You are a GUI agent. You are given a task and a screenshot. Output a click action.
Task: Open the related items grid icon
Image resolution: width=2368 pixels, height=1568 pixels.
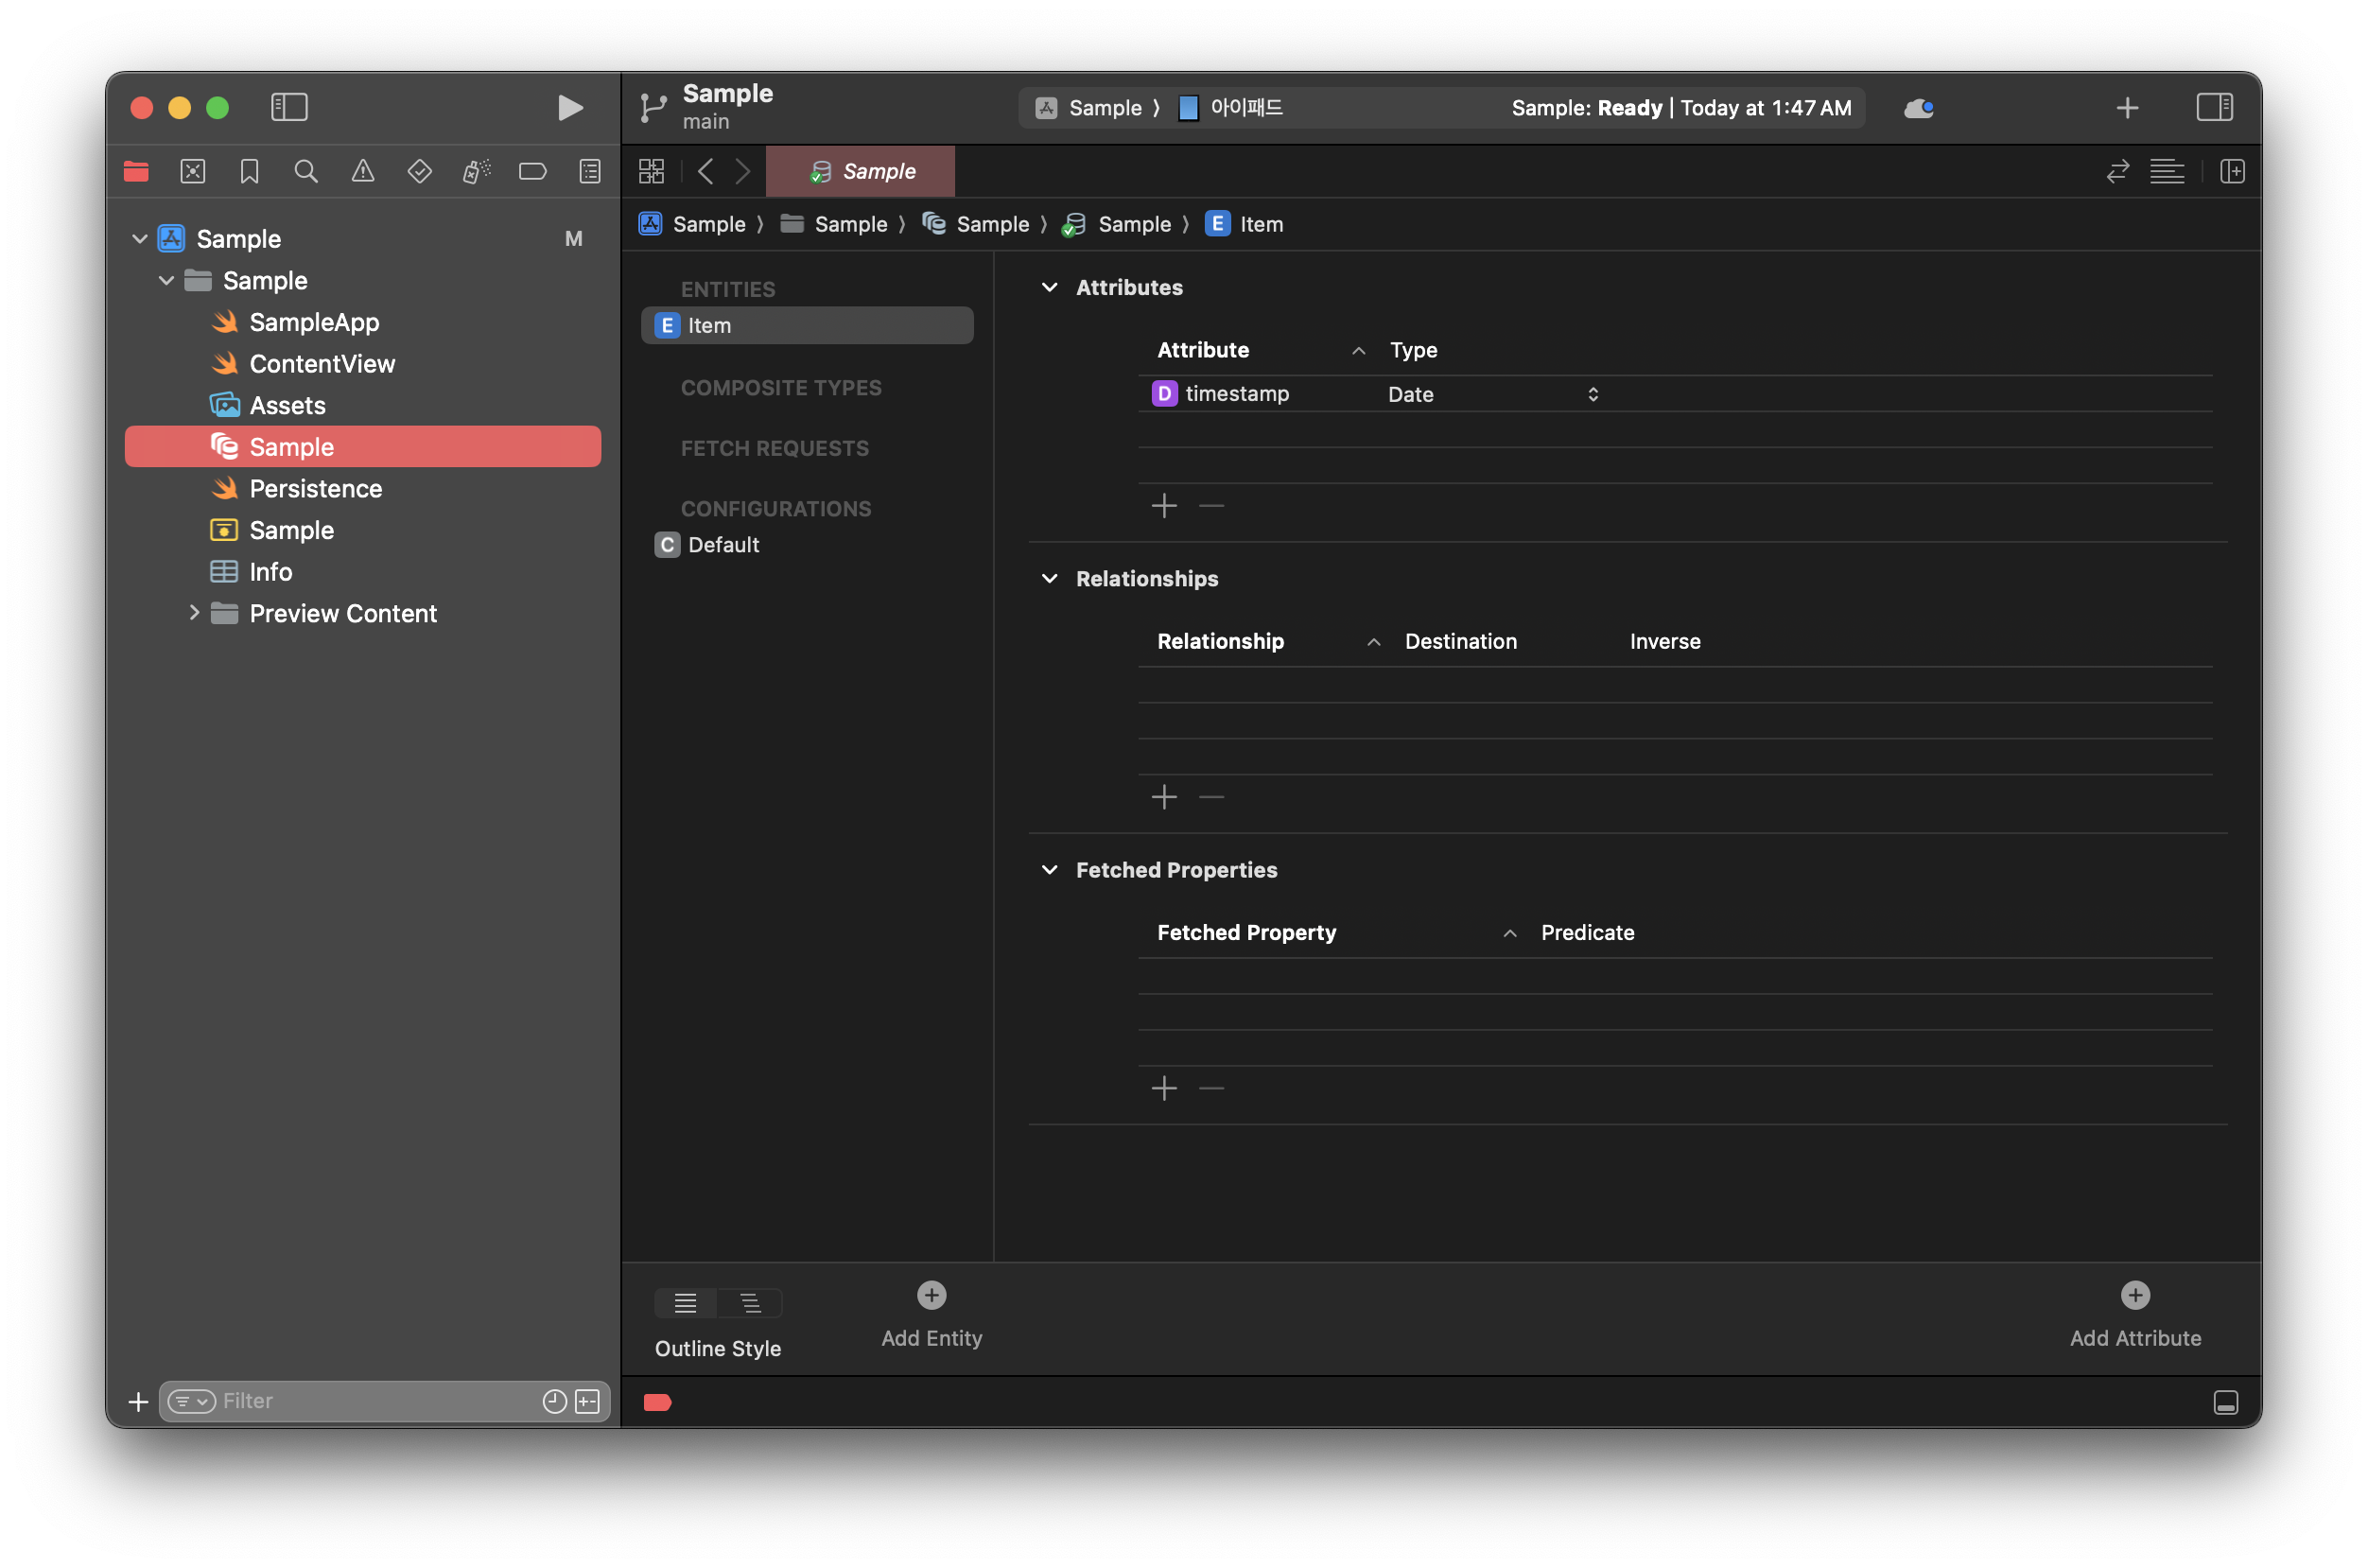[651, 171]
